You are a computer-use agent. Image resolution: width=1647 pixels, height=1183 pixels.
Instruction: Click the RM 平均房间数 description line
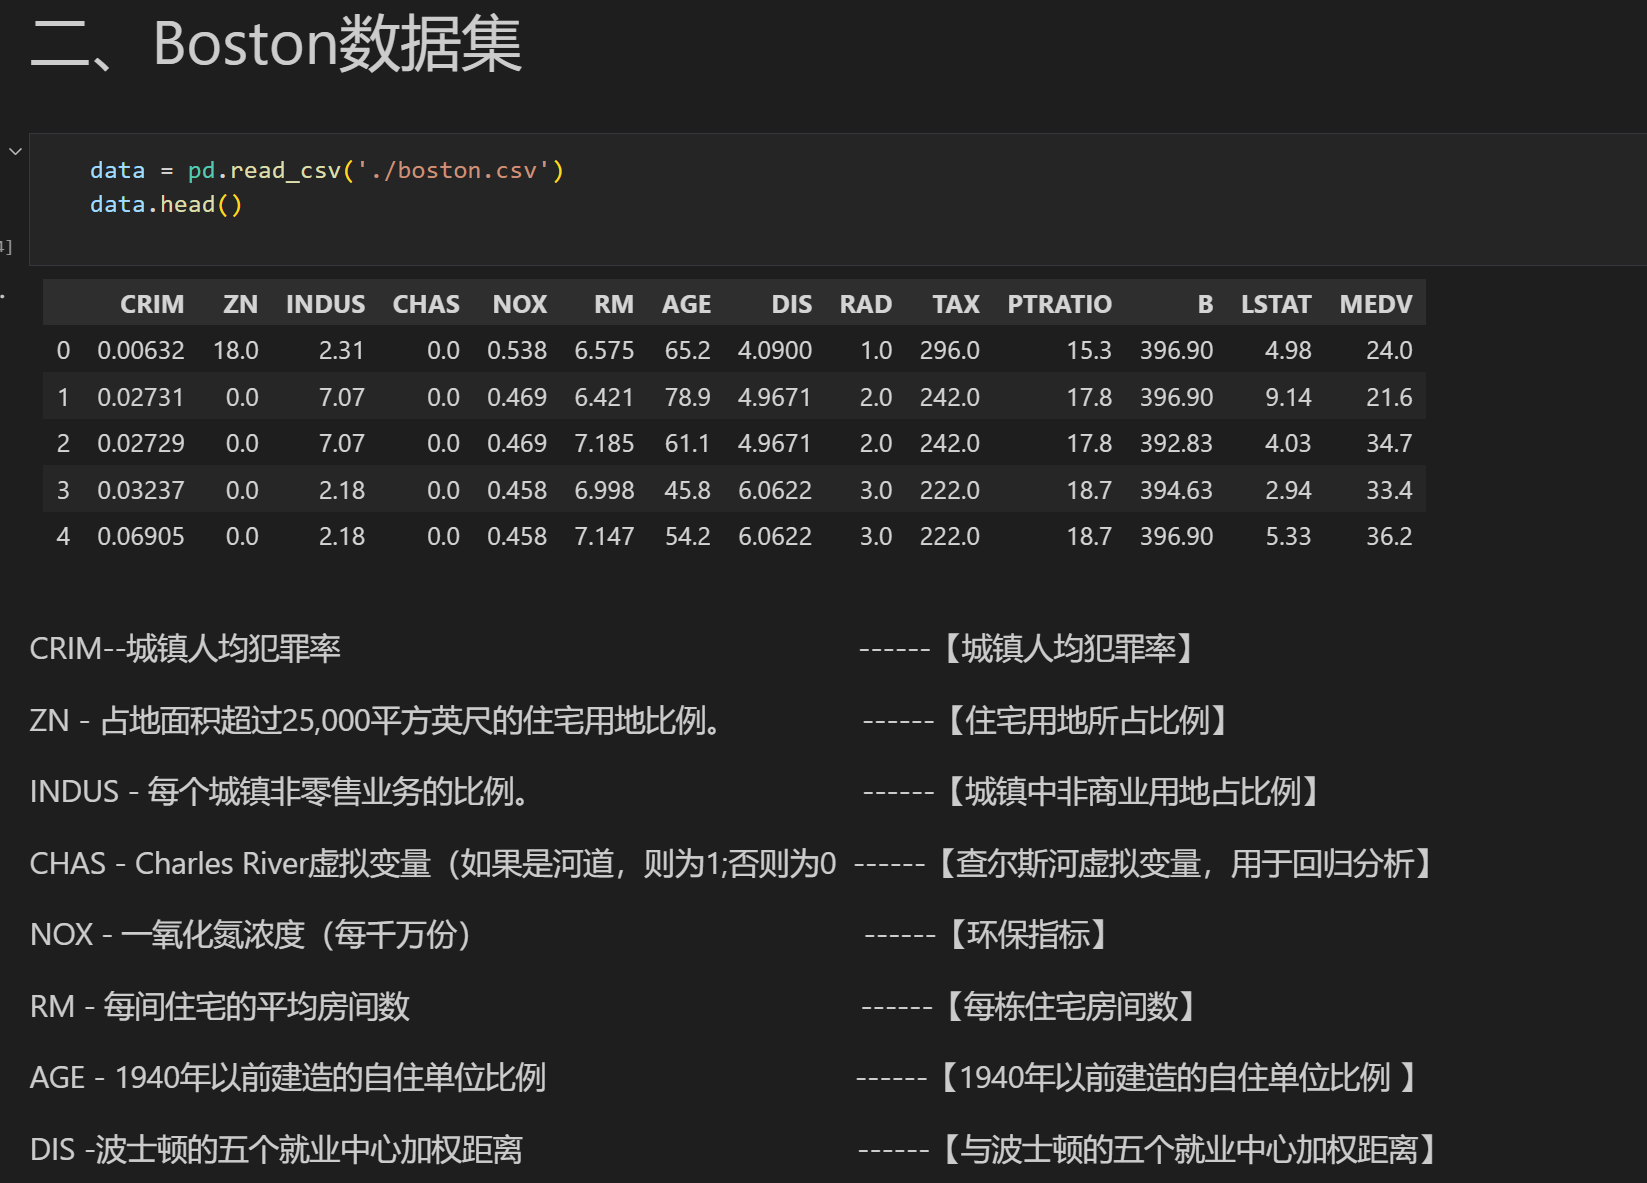[220, 1006]
